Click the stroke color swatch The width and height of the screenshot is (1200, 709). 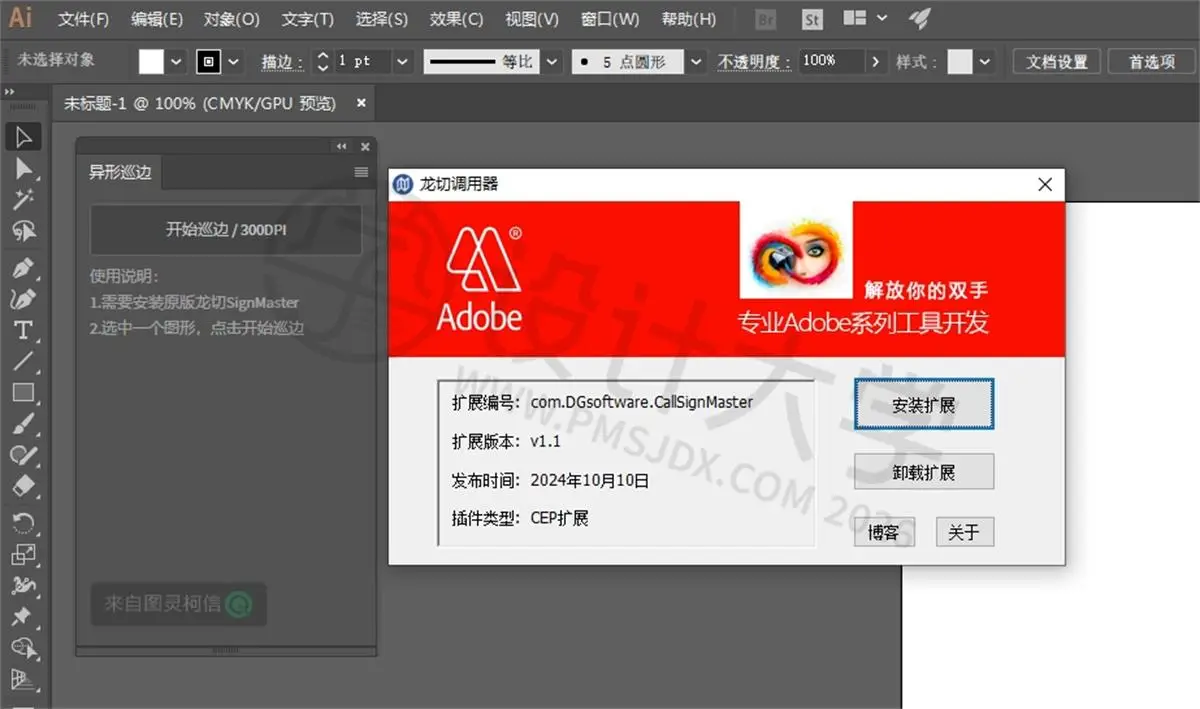pyautogui.click(x=208, y=61)
